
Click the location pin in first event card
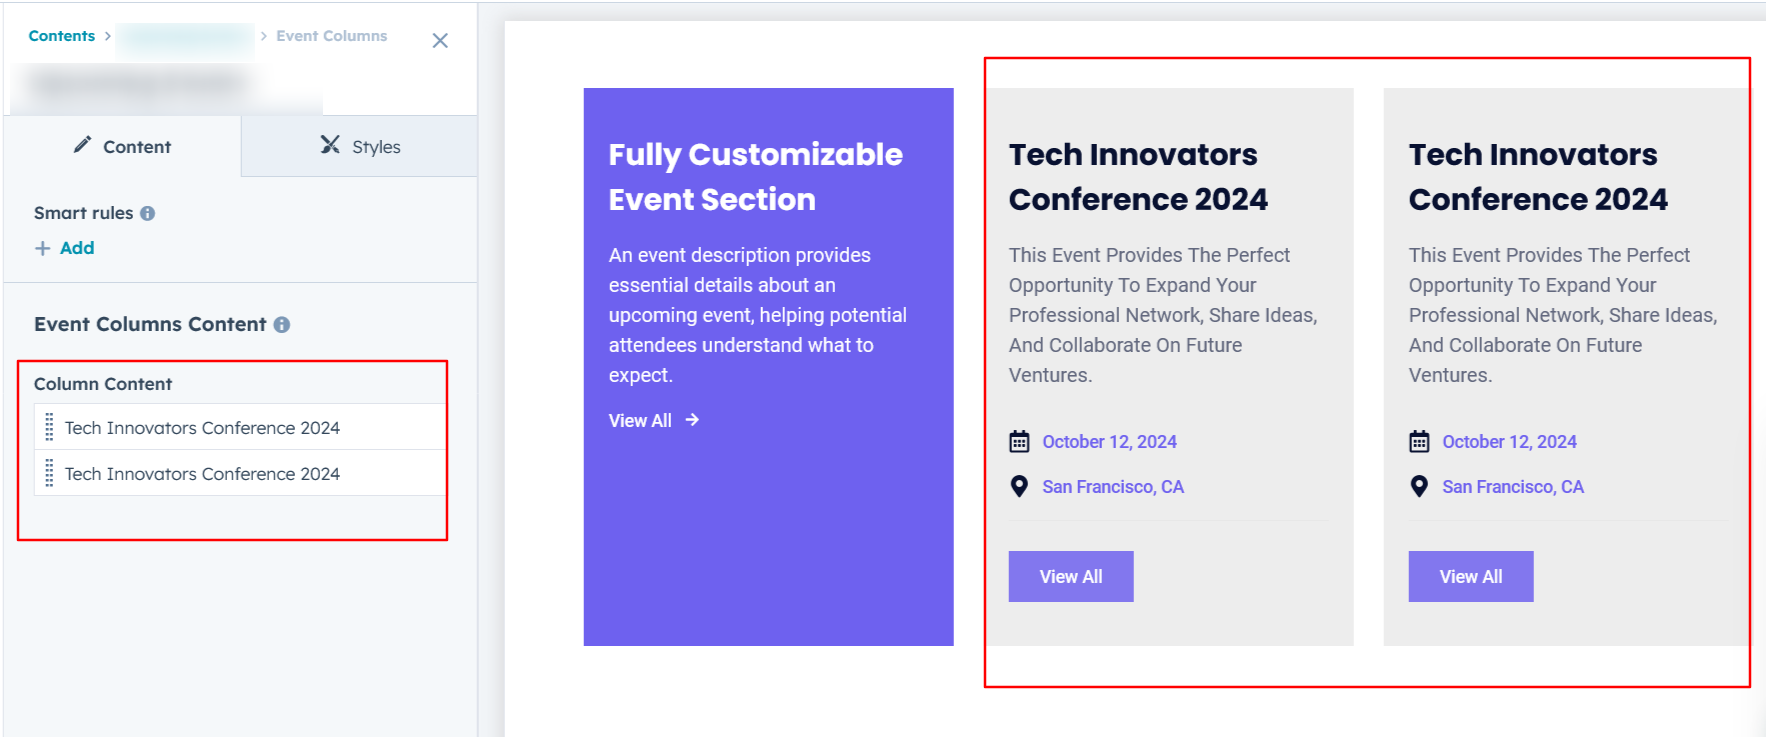(x=1019, y=487)
